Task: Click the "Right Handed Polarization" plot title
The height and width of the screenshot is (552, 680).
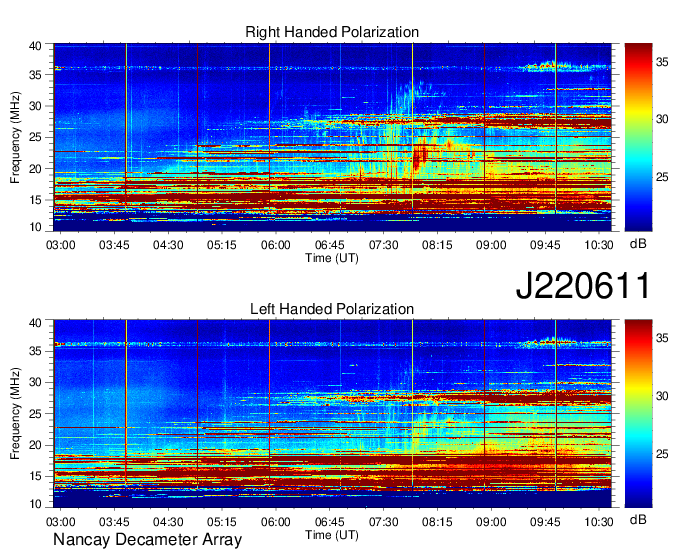Action: tap(332, 32)
